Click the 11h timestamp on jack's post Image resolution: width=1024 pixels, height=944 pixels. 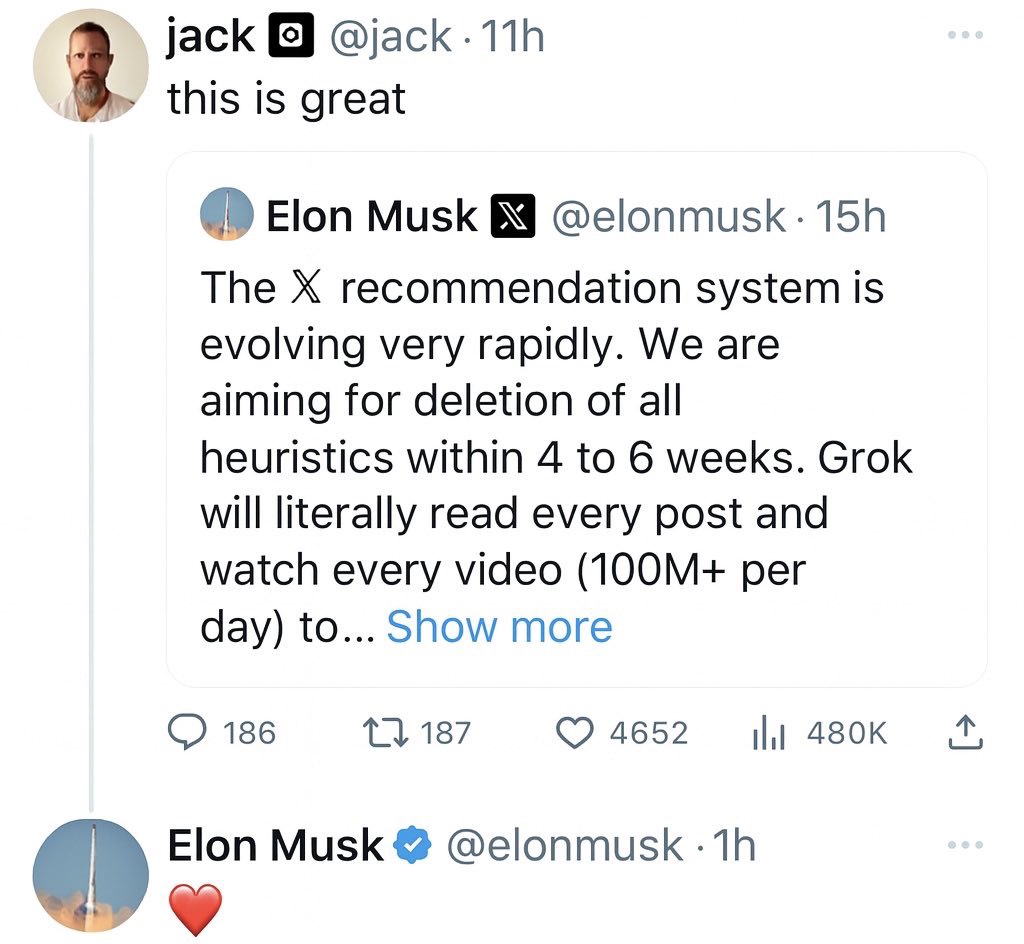[x=512, y=37]
